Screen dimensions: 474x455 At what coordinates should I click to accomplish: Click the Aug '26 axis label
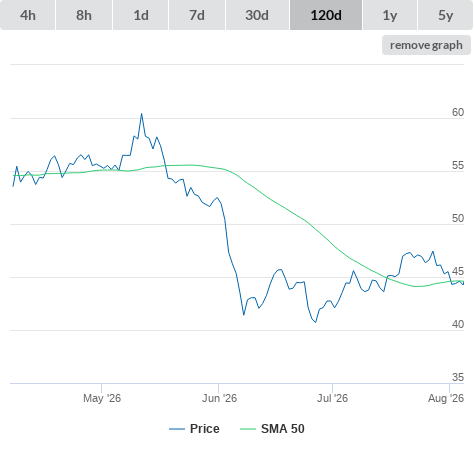(x=446, y=398)
